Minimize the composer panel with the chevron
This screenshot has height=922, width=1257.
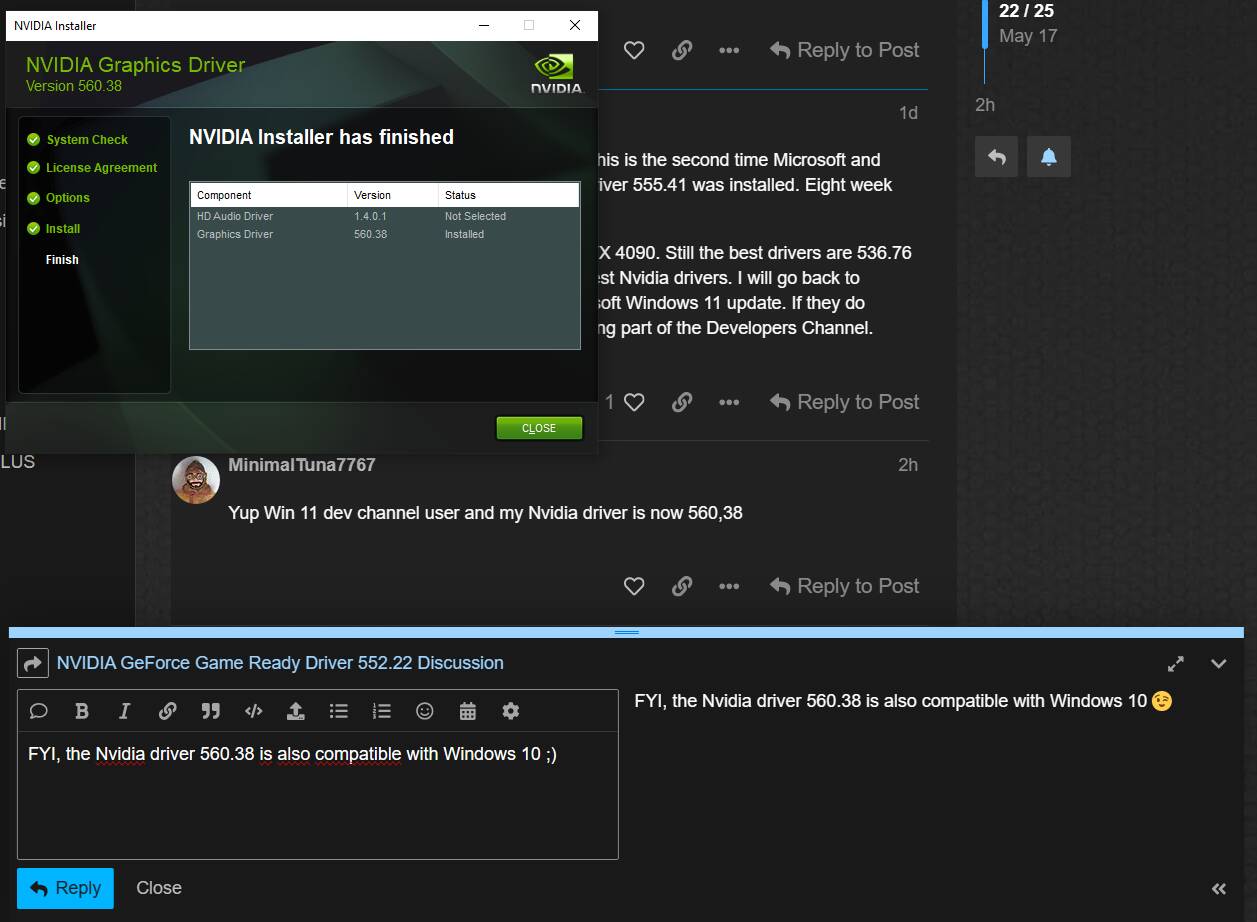(1218, 664)
